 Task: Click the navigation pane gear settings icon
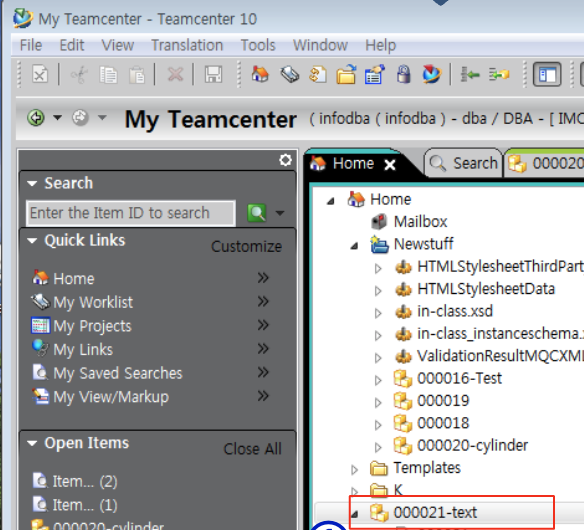(286, 160)
